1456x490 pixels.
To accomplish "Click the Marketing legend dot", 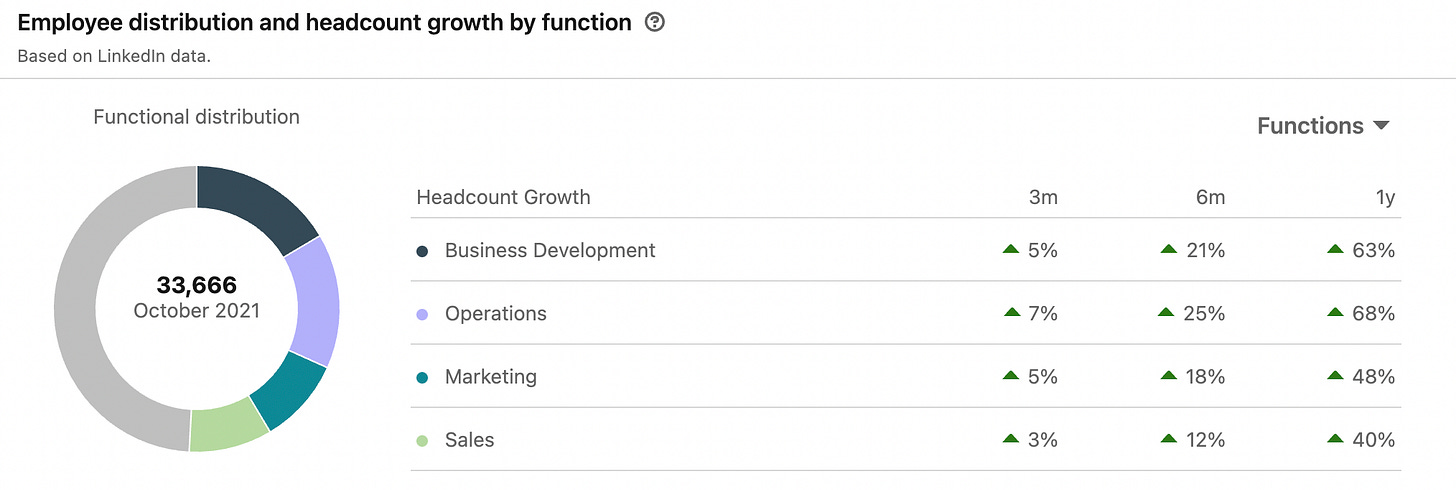I will pos(423,377).
